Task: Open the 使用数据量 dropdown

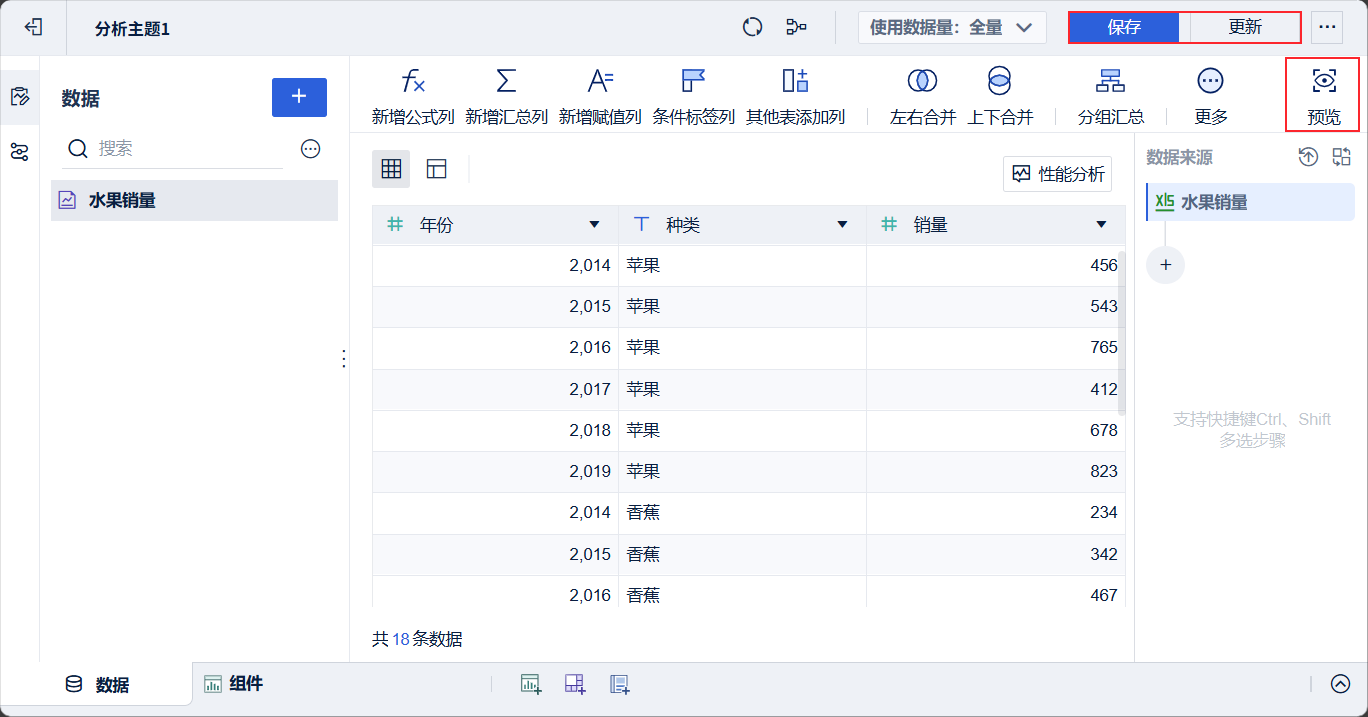Action: [951, 28]
